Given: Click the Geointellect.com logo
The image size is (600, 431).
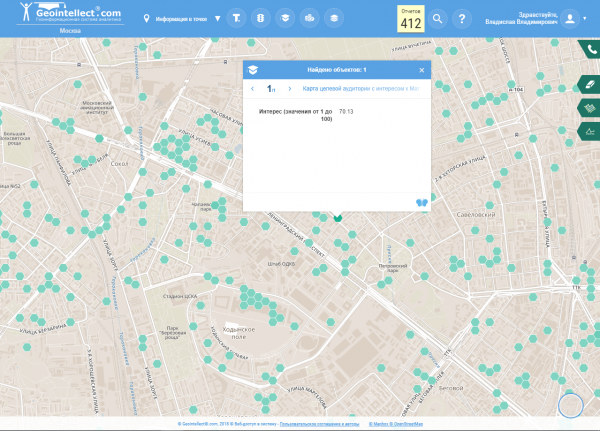Looking at the screenshot, I should [x=70, y=13].
